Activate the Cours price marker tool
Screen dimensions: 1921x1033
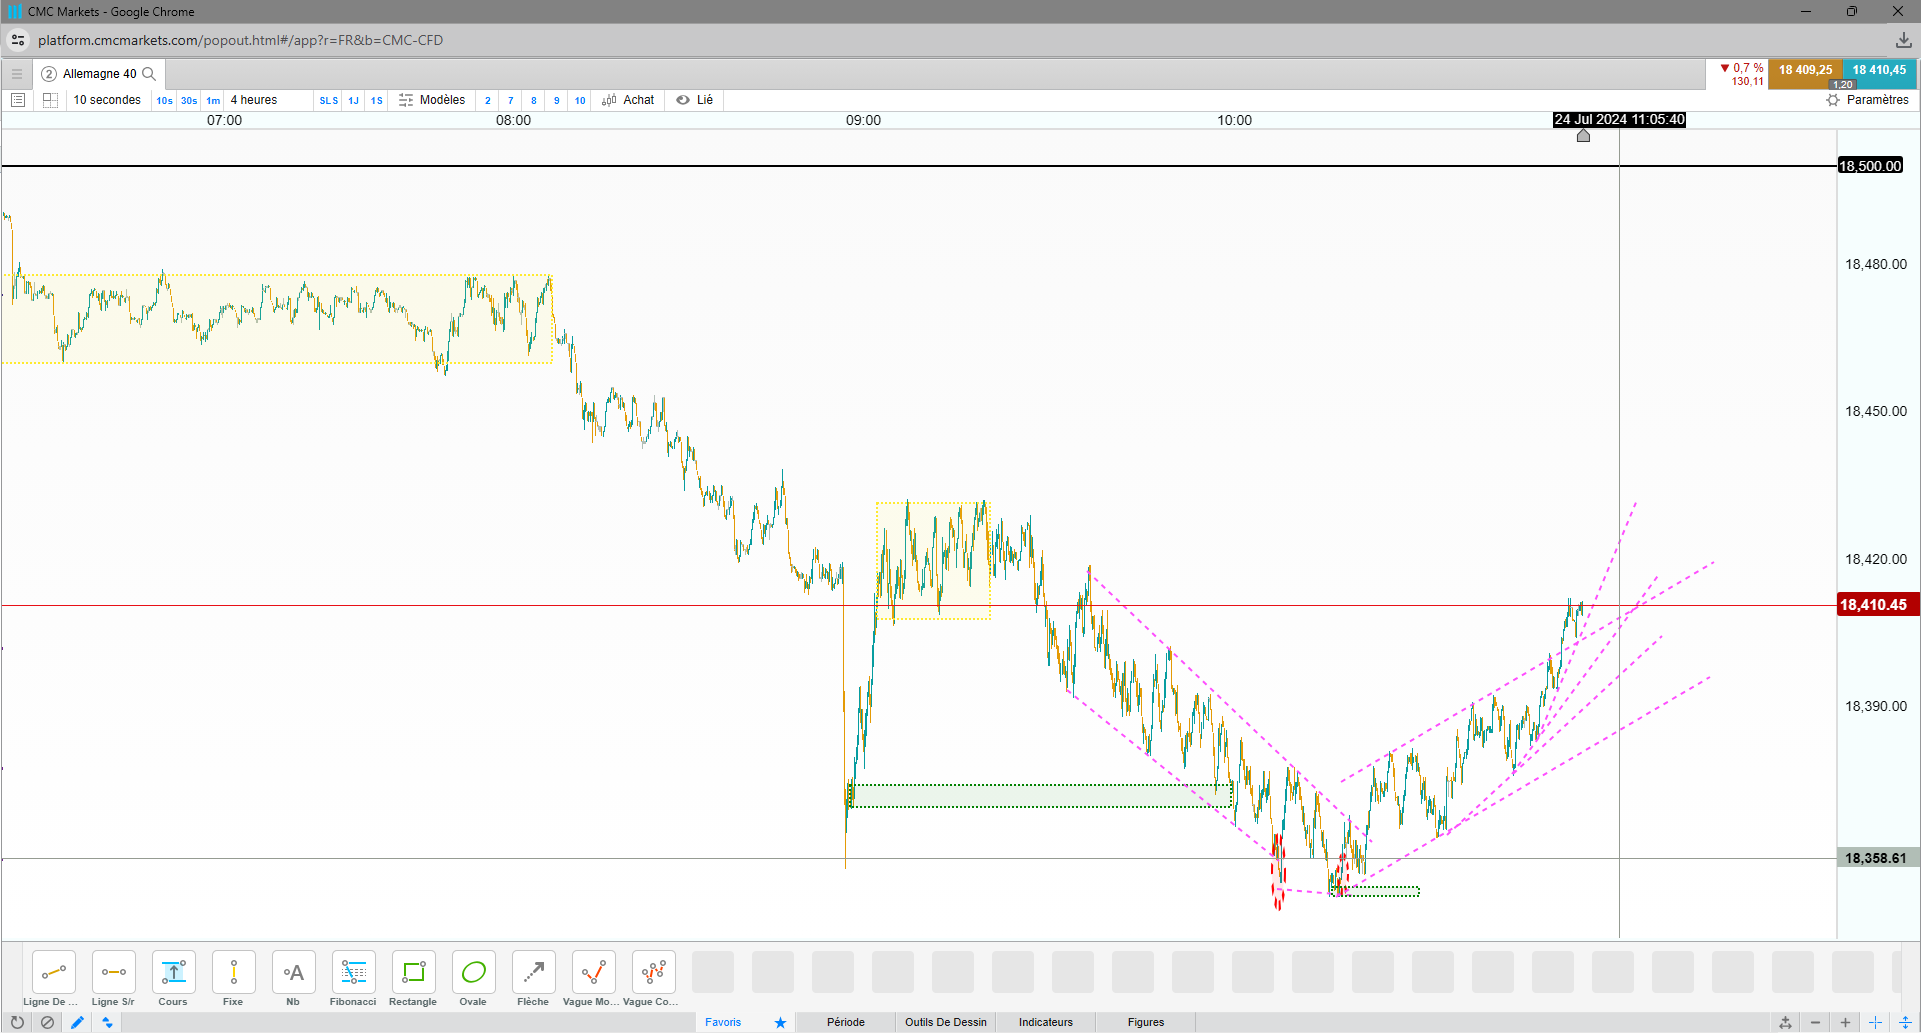(x=173, y=973)
